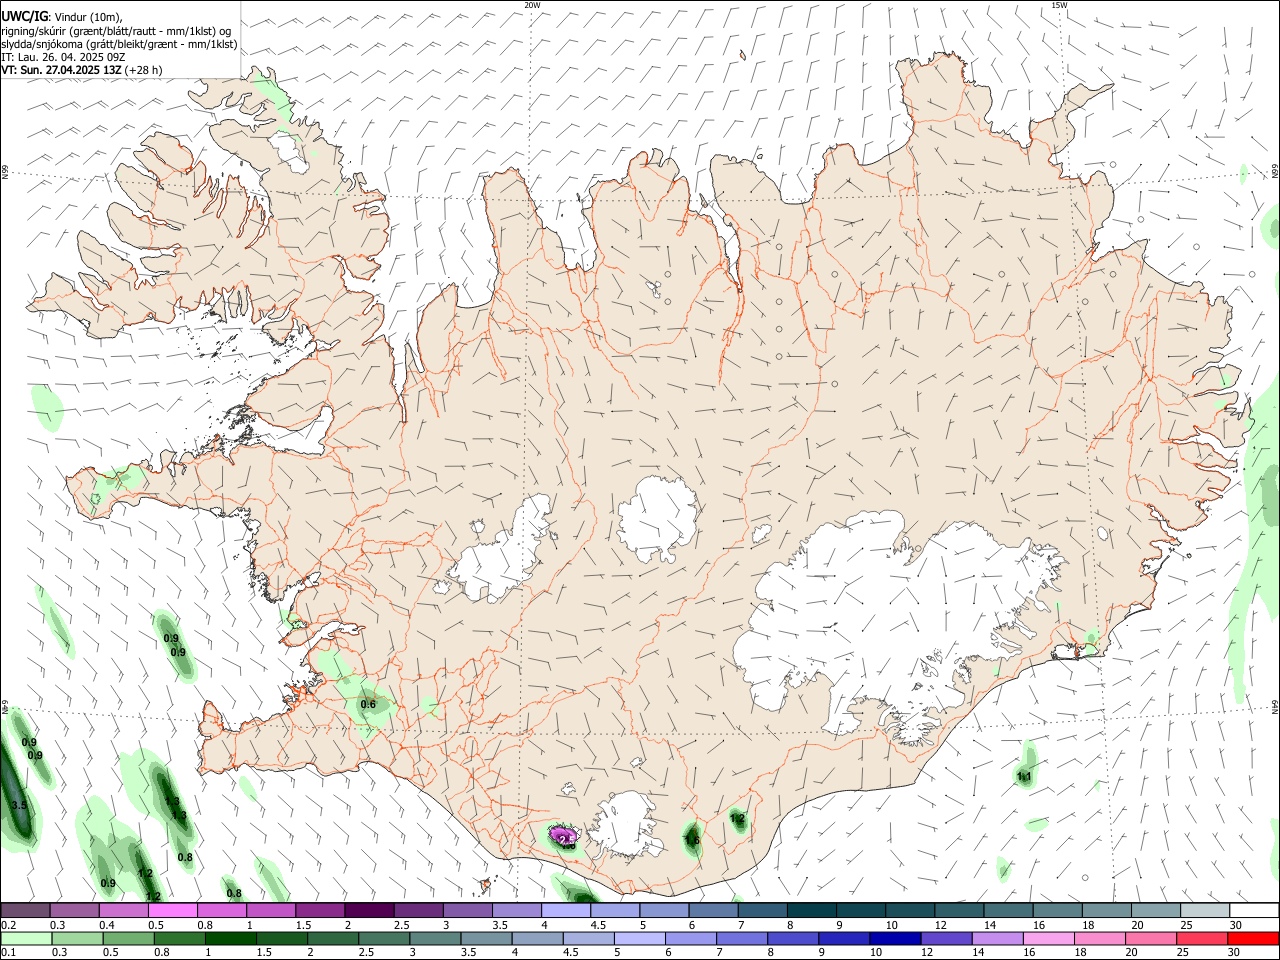This screenshot has width=1280, height=960.
Task: Click the '0.1' label under the lower legend row
Action: tap(8, 953)
